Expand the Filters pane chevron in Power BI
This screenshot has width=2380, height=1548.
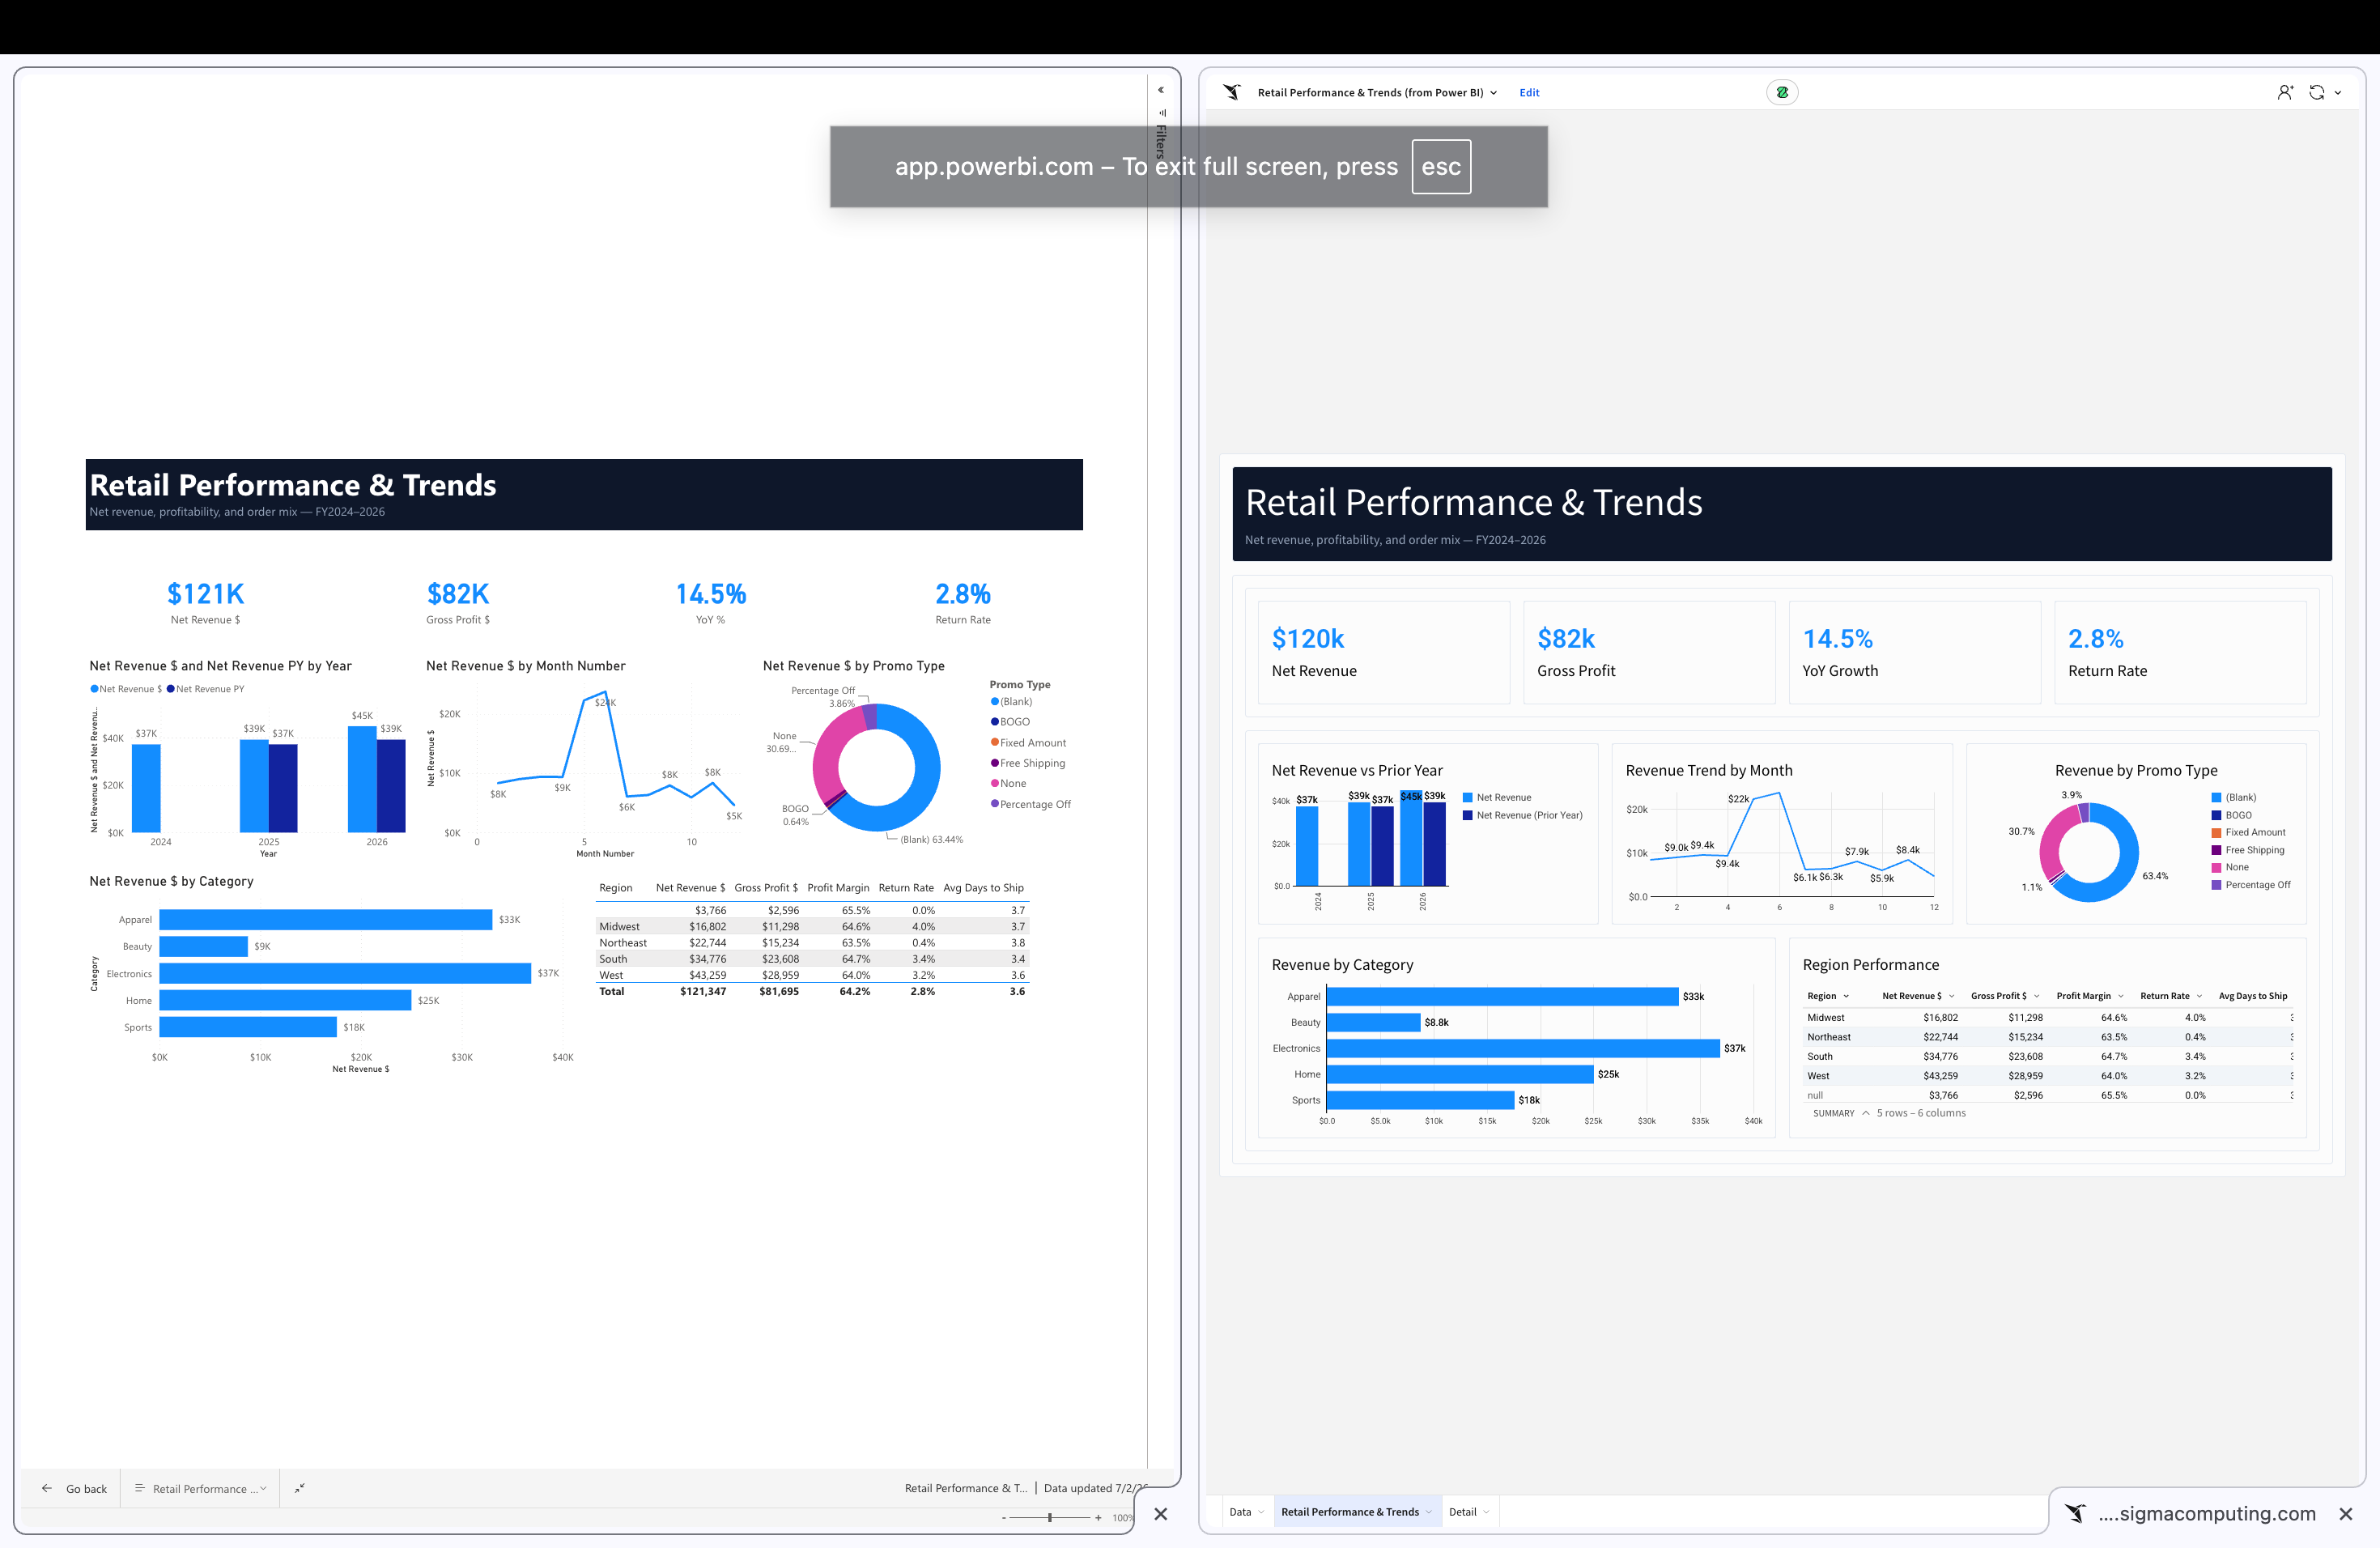(1161, 90)
